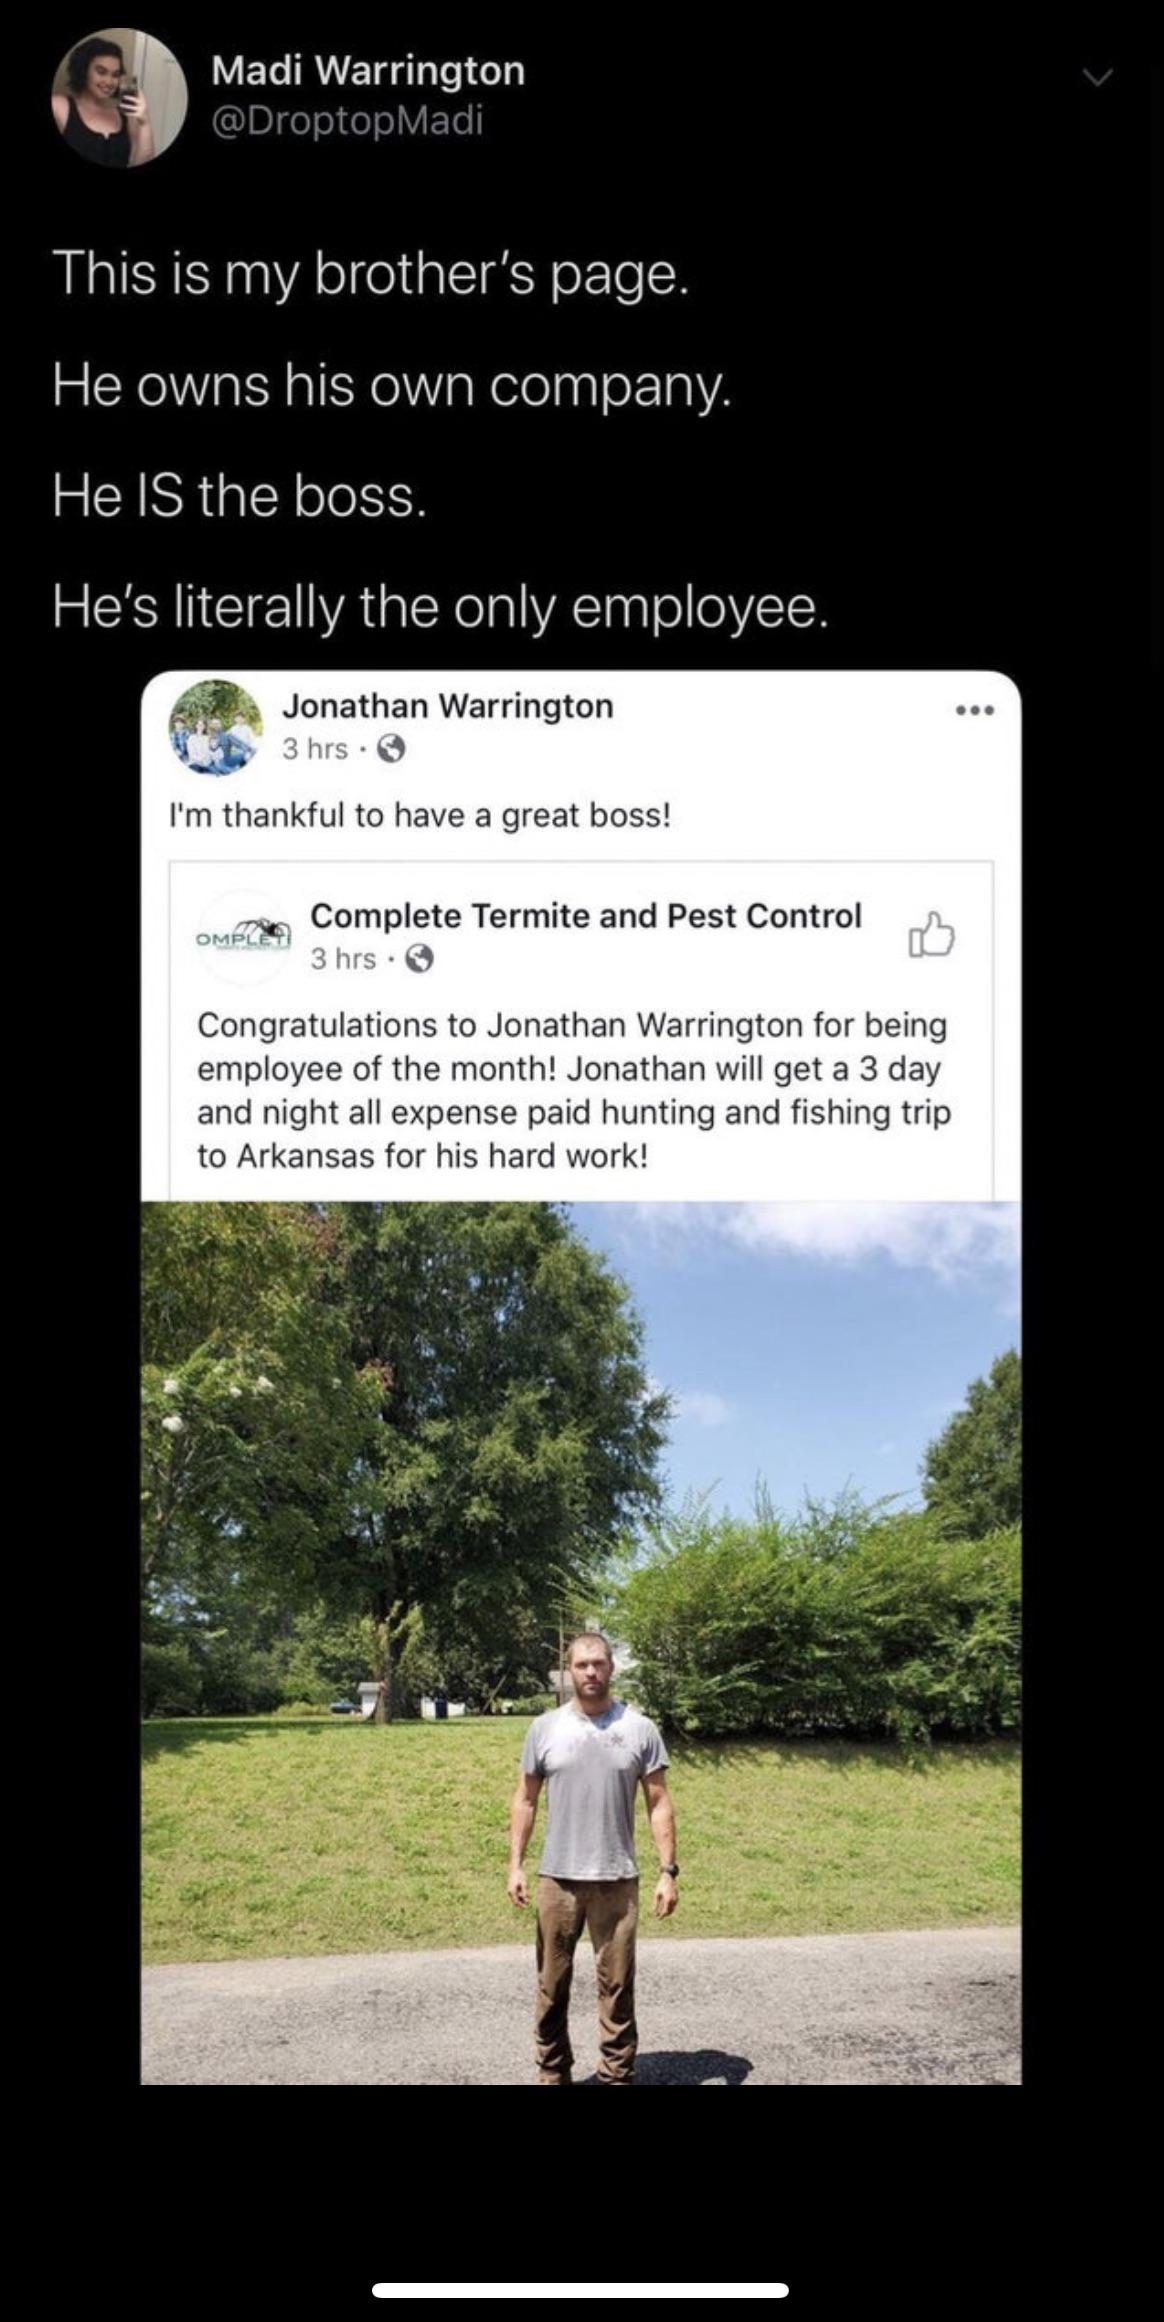
Task: Tap the tweet line "This is my brother's page."
Action: [x=371, y=275]
